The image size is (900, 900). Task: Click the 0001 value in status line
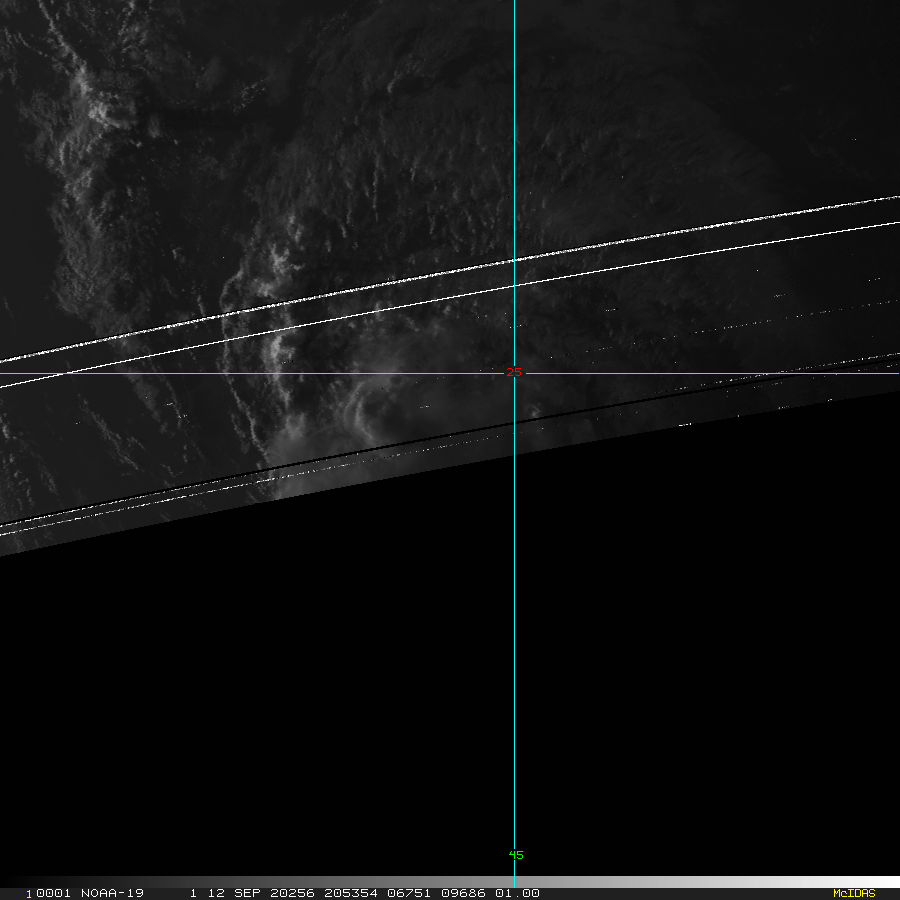pos(53,893)
